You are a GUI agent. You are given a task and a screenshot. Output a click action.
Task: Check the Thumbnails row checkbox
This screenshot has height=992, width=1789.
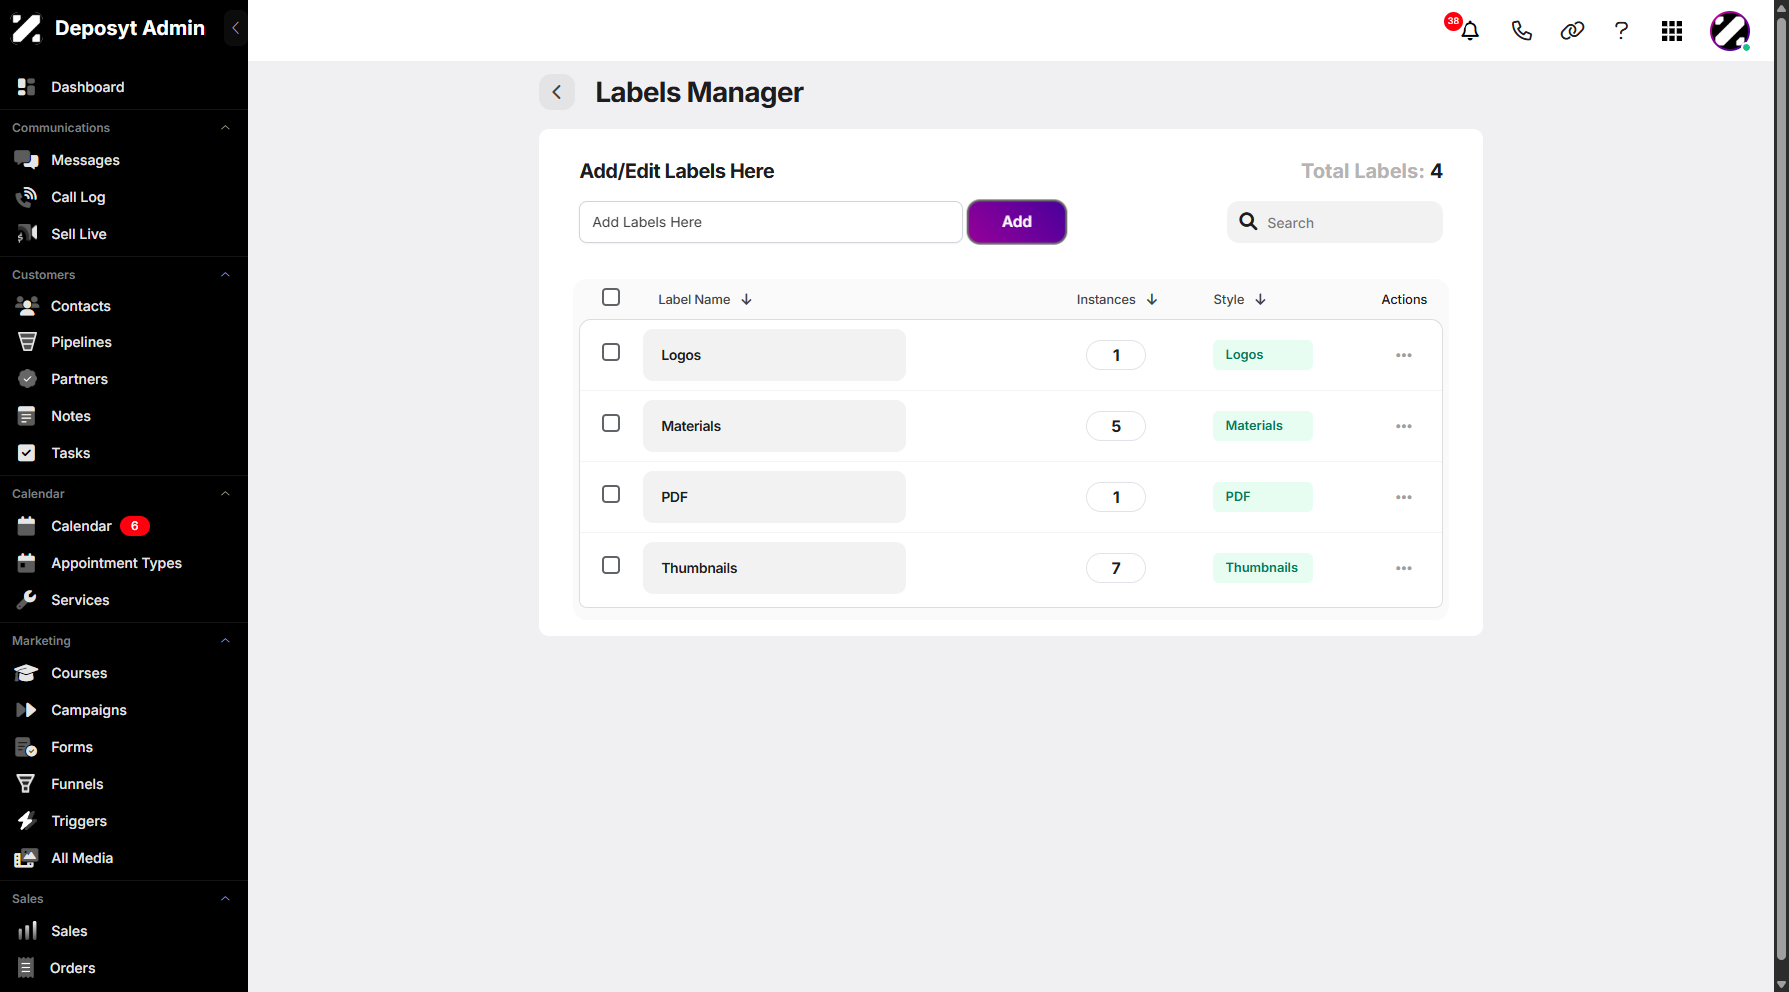pos(611,565)
